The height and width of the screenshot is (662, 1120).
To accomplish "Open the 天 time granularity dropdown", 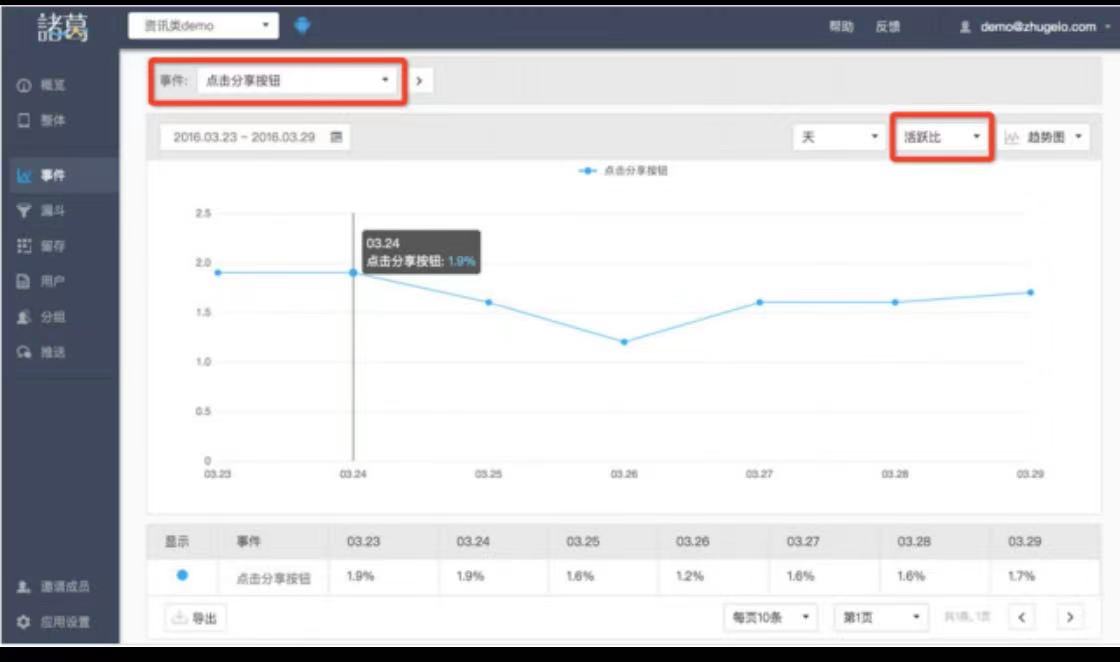I will 838,138.
